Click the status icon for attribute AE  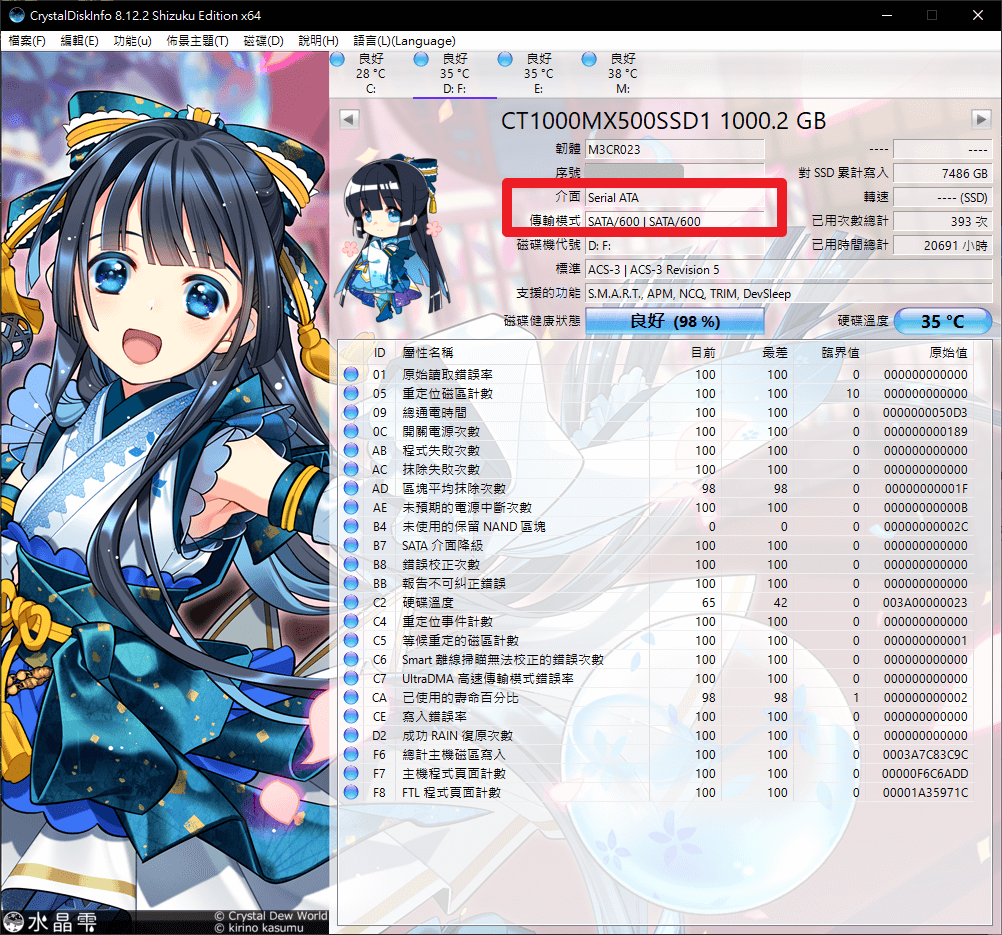(x=351, y=507)
